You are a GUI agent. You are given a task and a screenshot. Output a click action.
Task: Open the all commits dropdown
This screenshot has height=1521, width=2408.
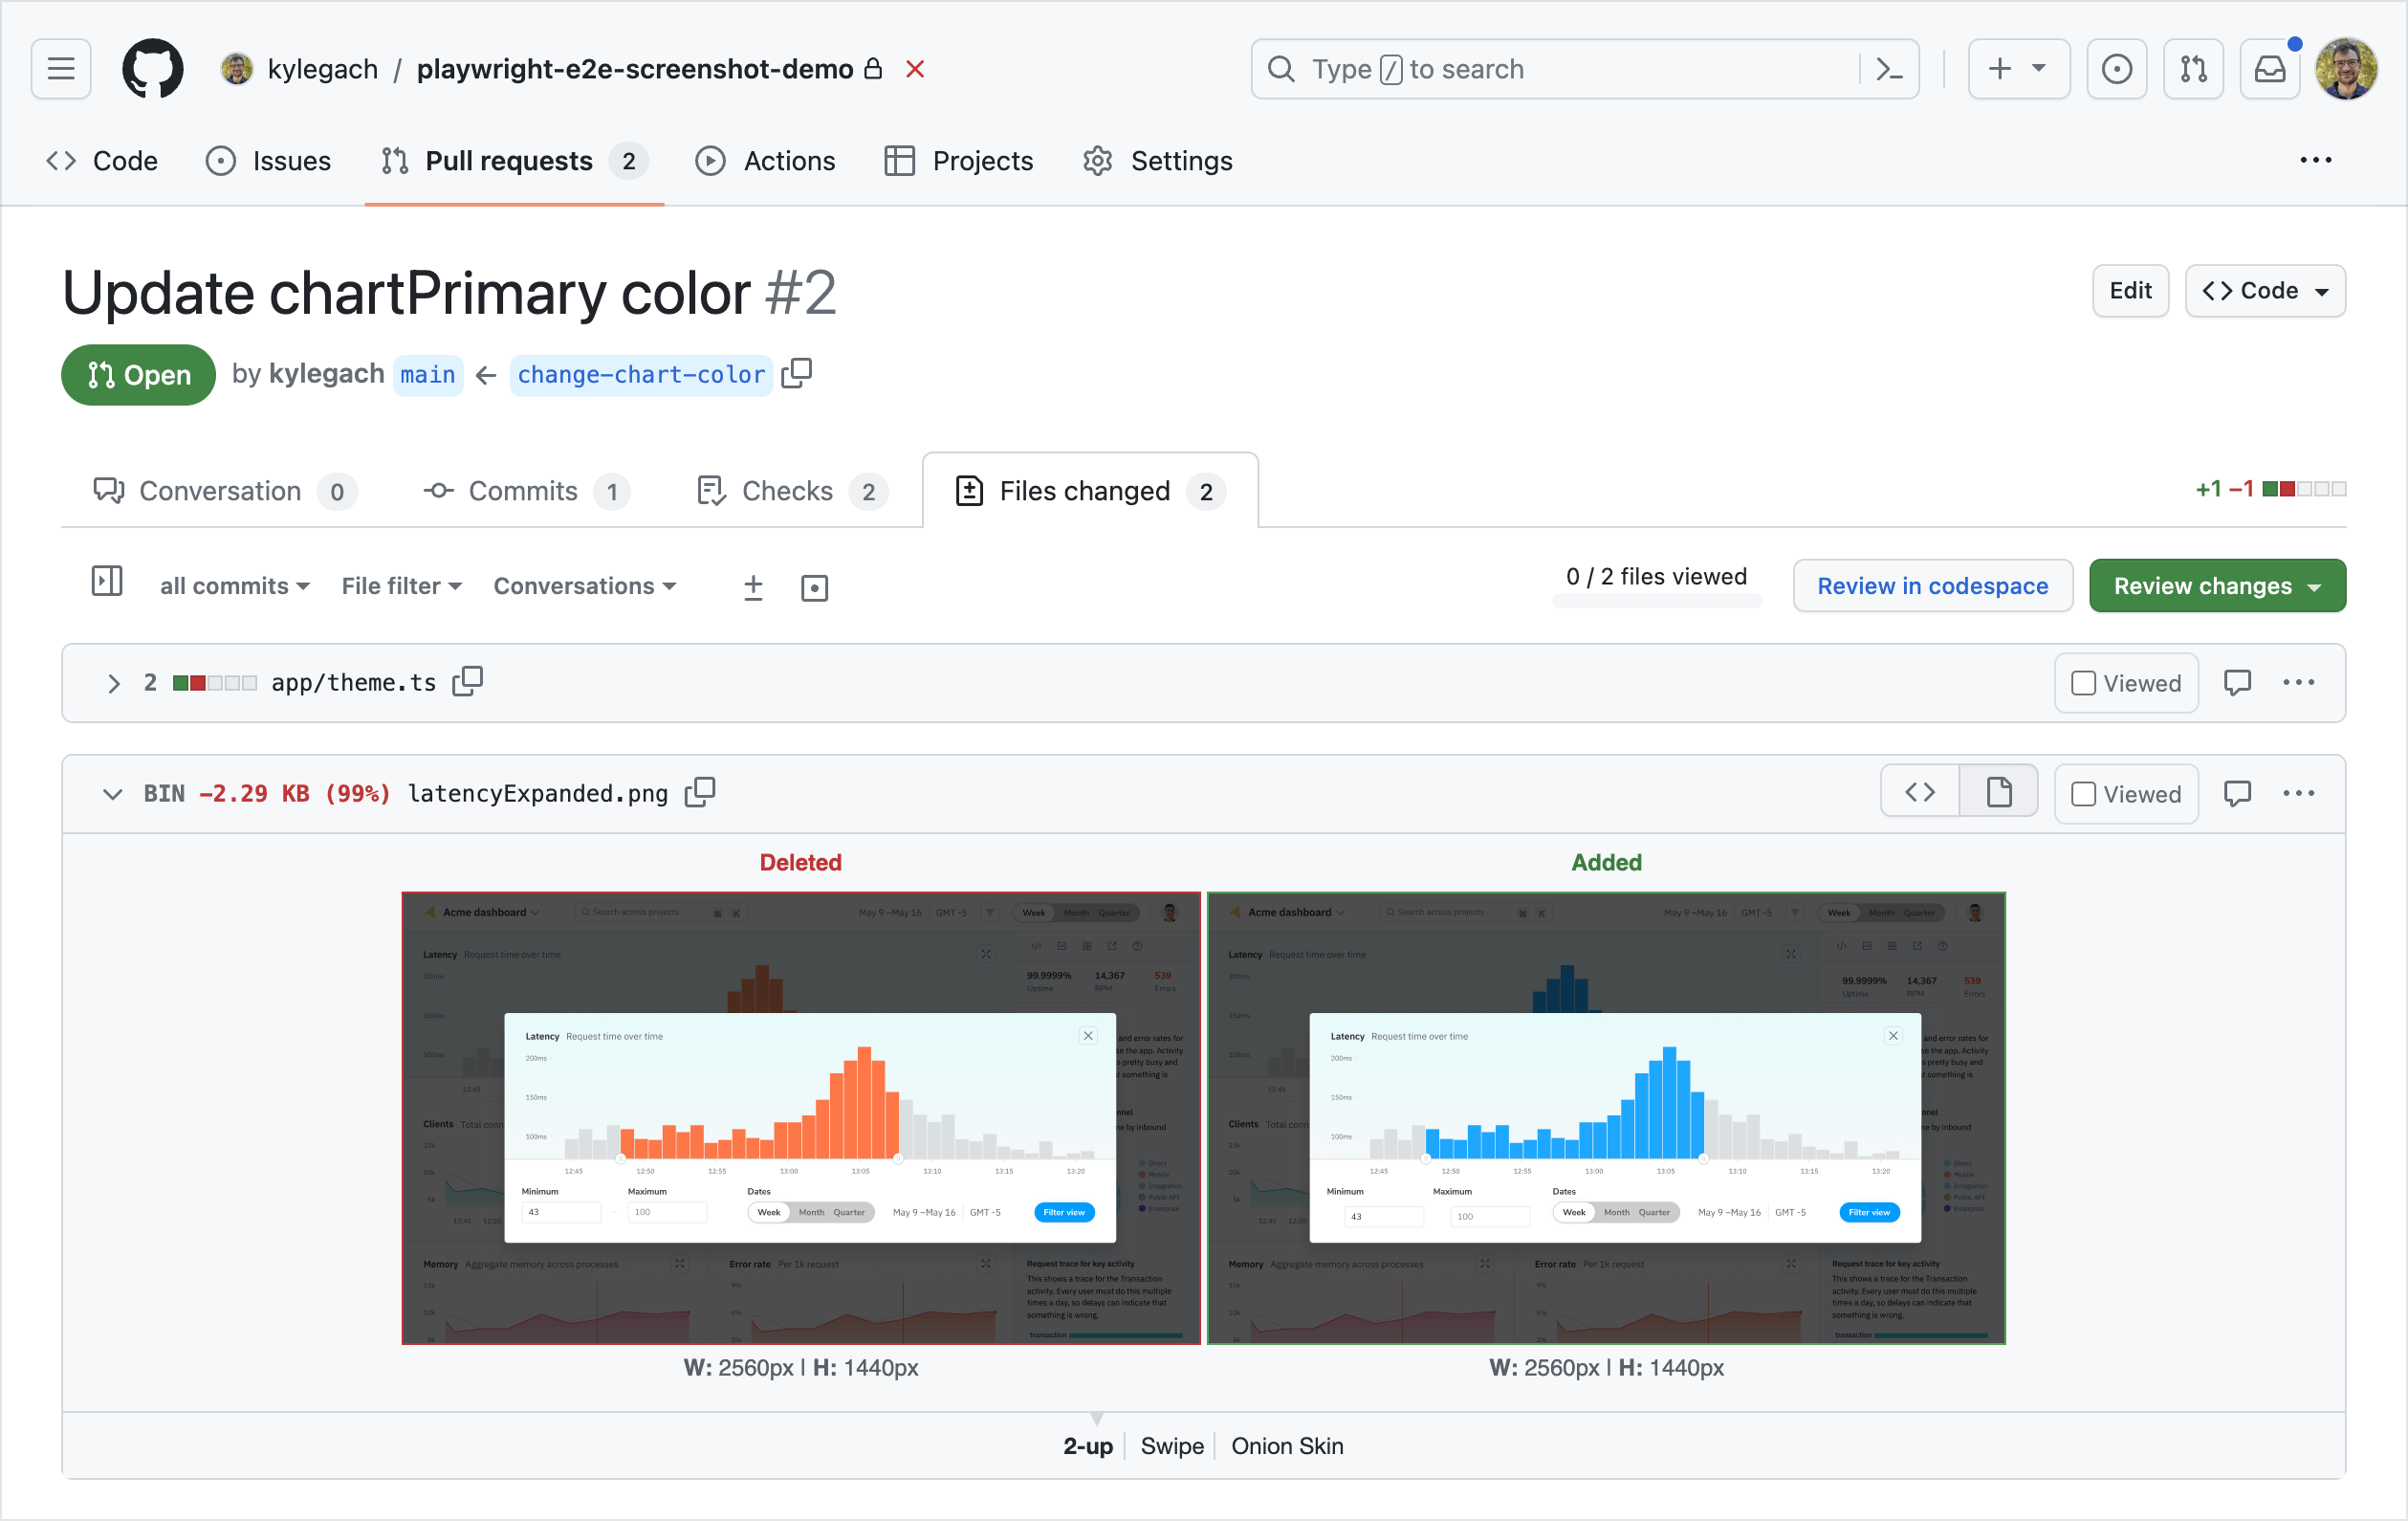tap(235, 586)
